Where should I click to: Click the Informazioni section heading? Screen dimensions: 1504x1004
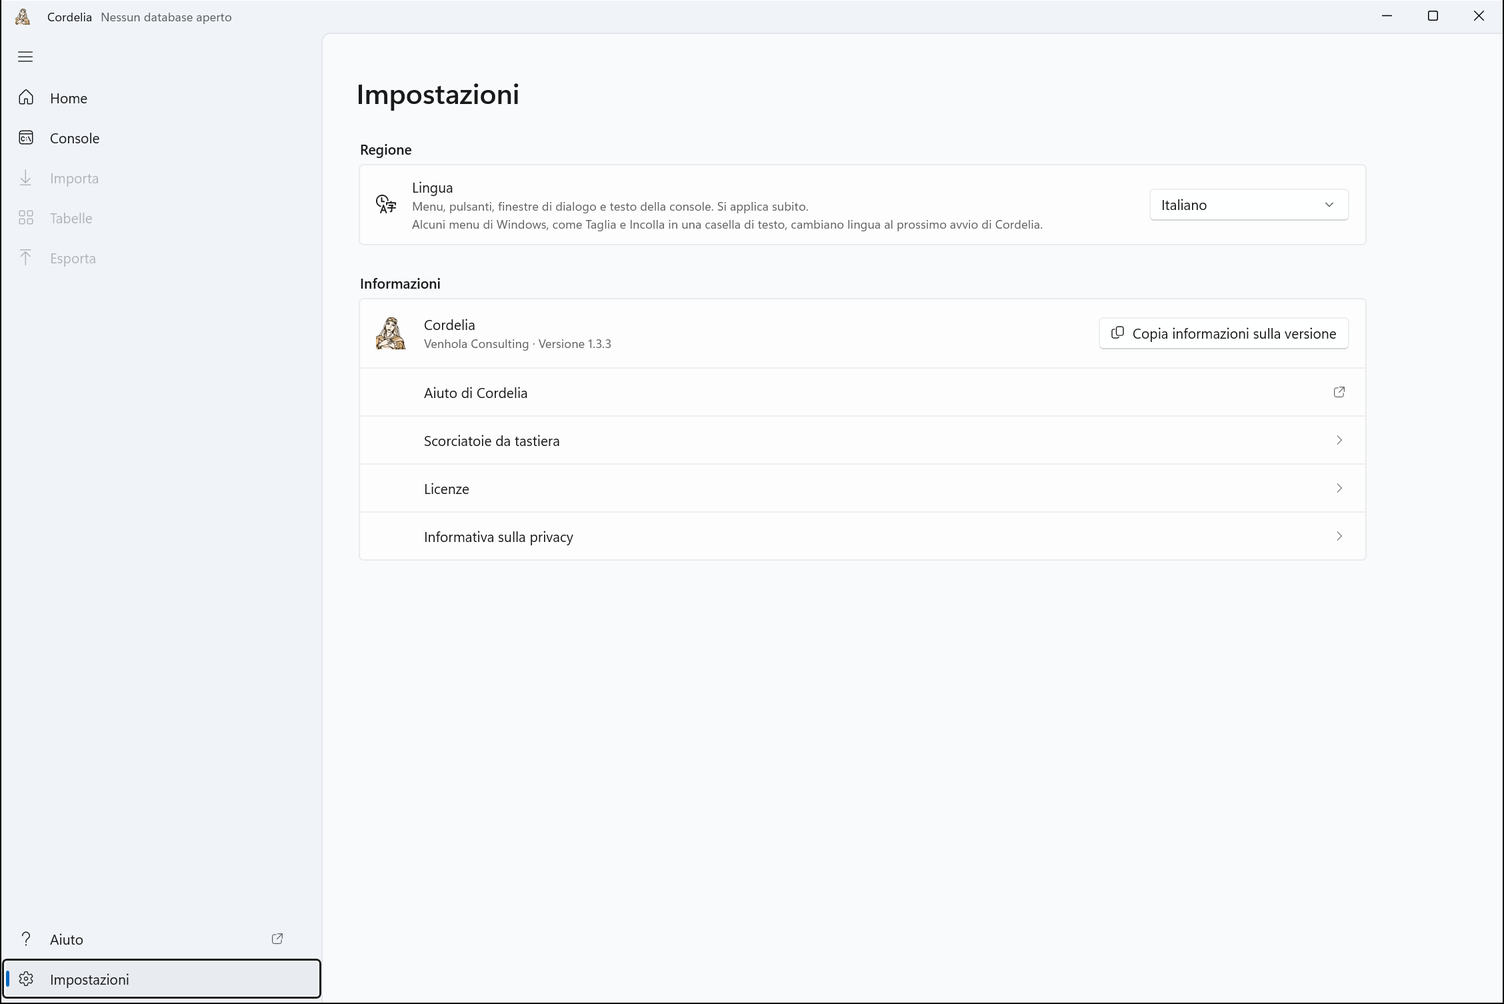tap(400, 284)
